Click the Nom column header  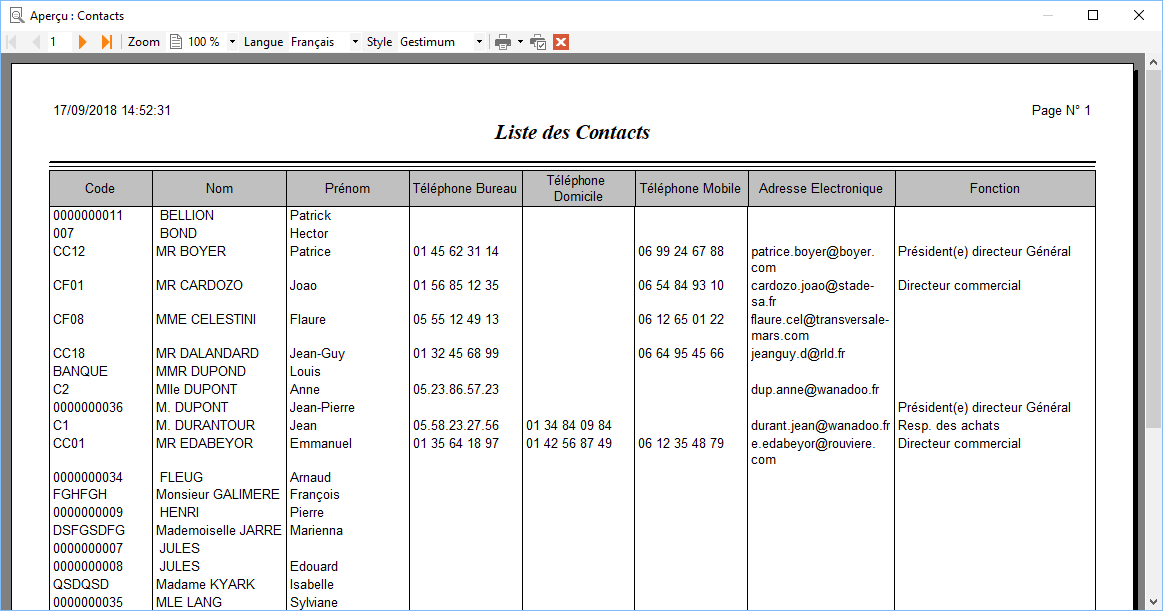[x=220, y=188]
